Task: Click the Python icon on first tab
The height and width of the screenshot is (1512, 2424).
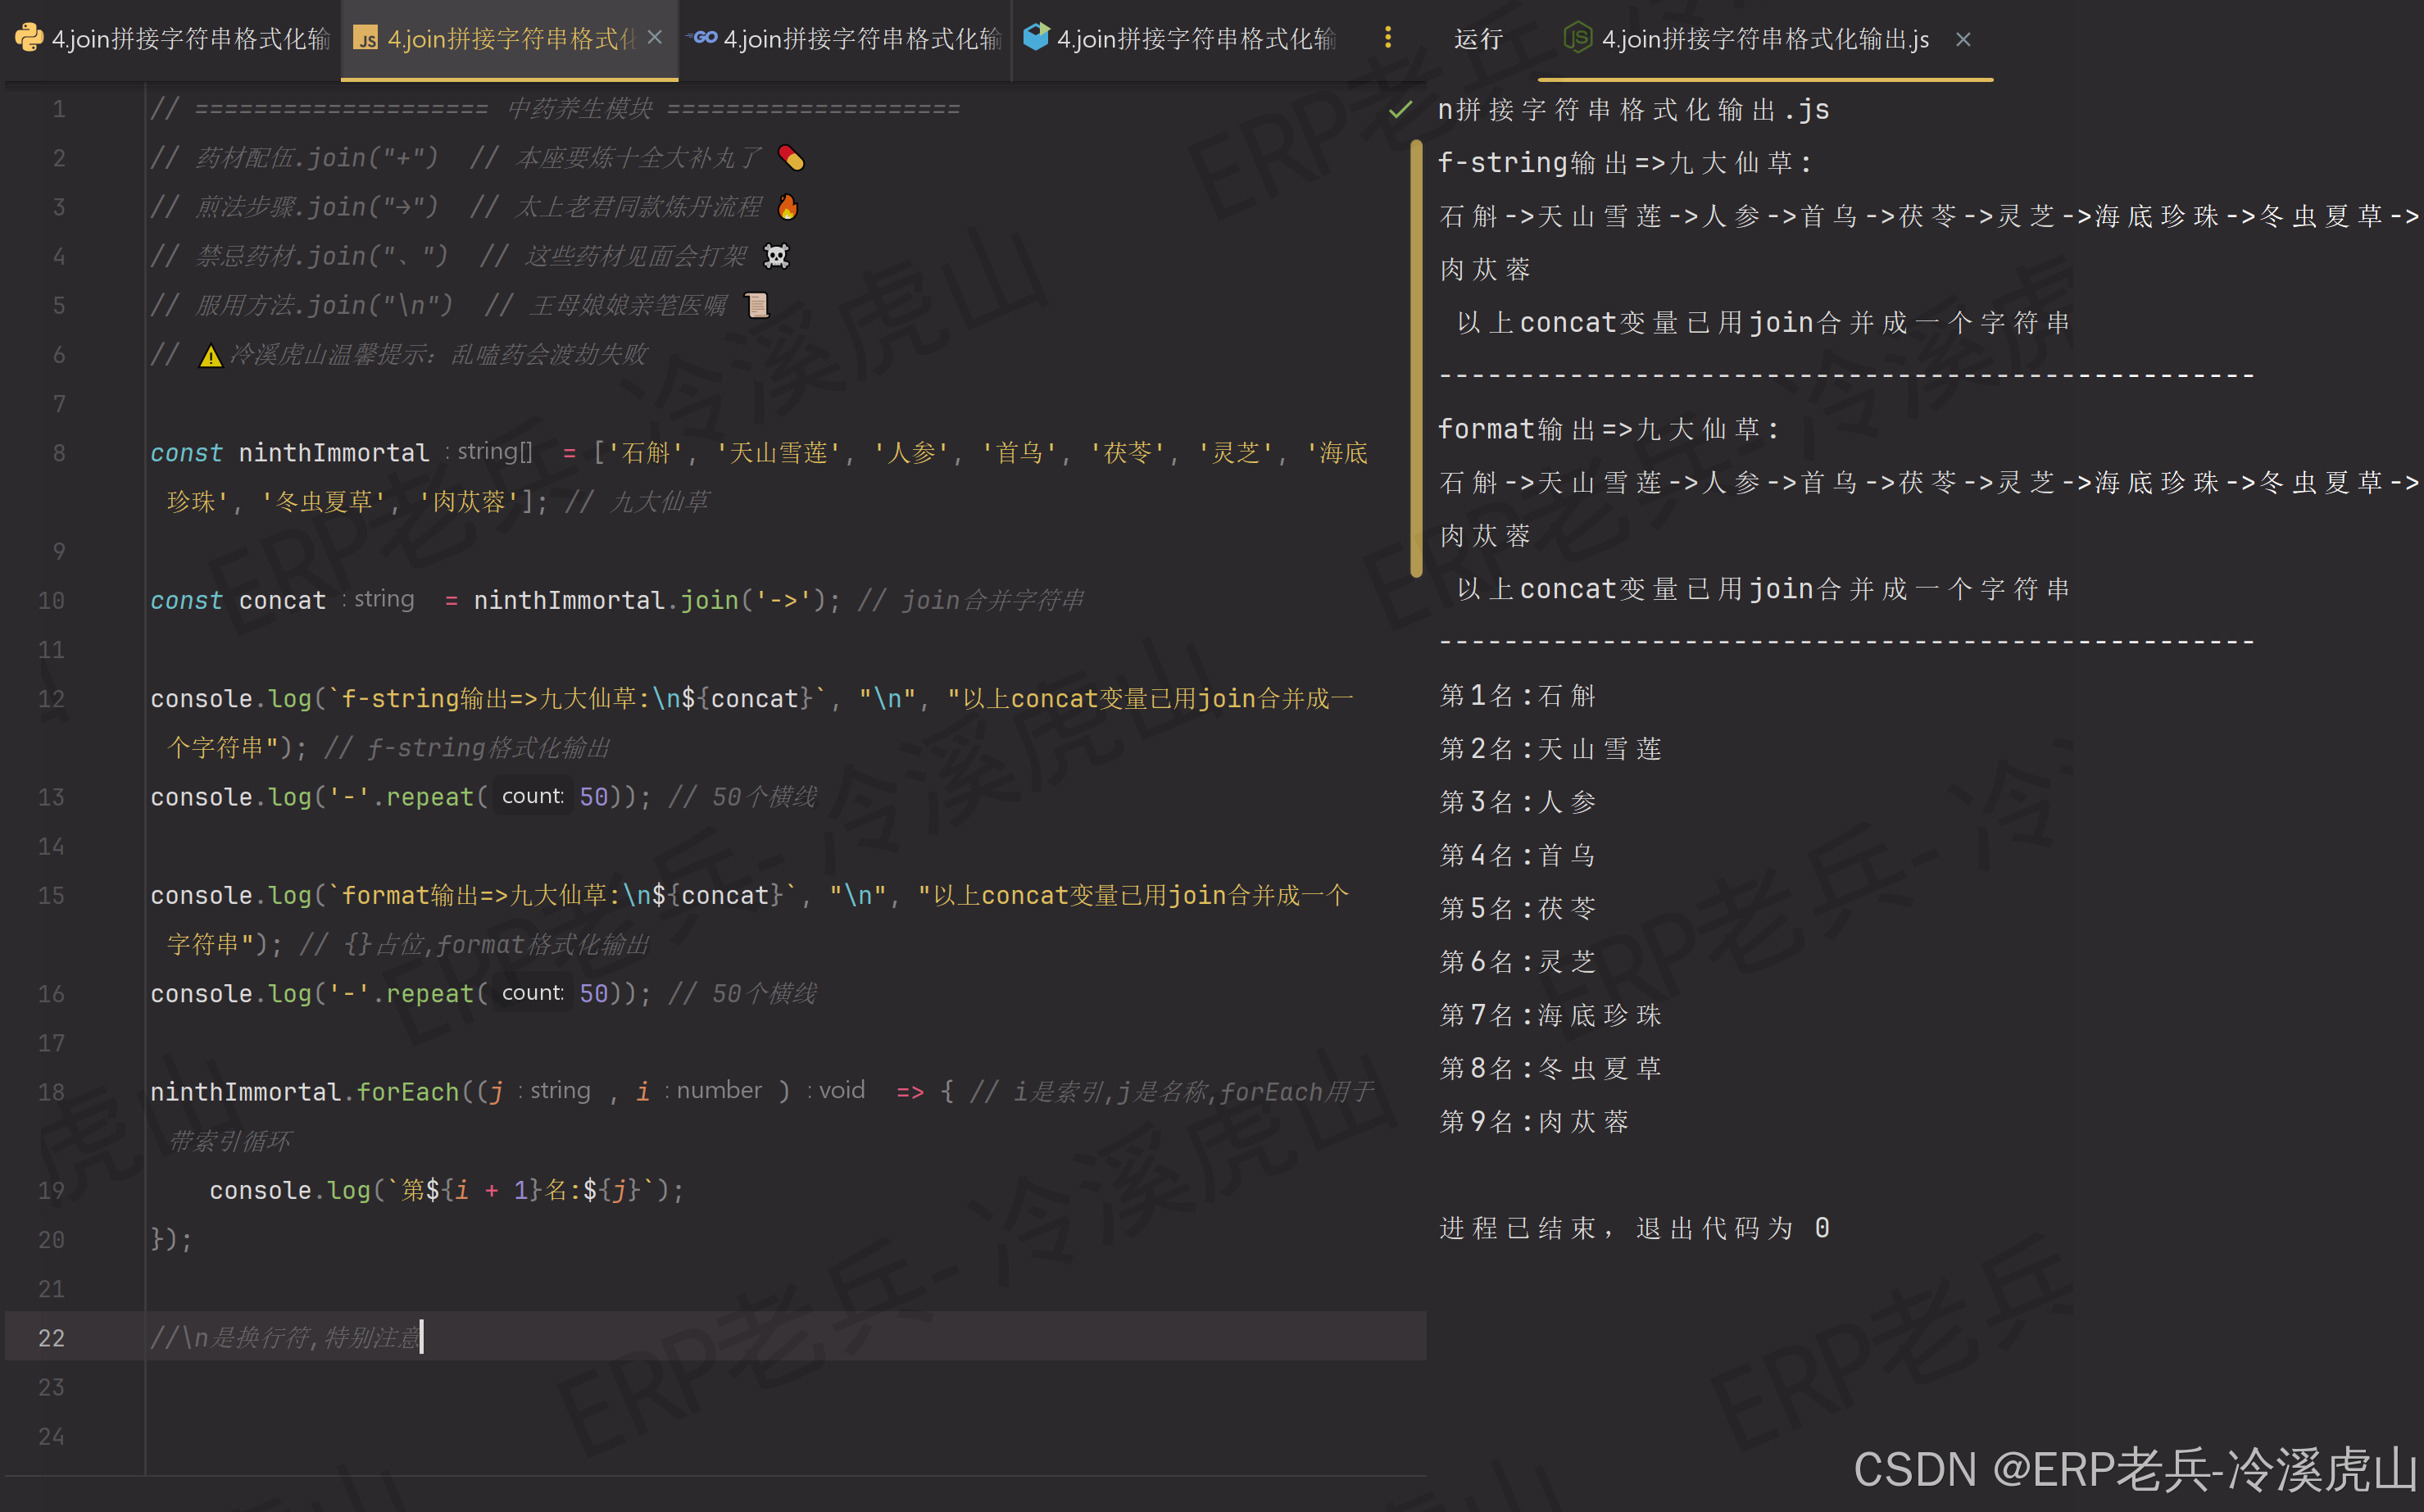Action: tap(29, 38)
